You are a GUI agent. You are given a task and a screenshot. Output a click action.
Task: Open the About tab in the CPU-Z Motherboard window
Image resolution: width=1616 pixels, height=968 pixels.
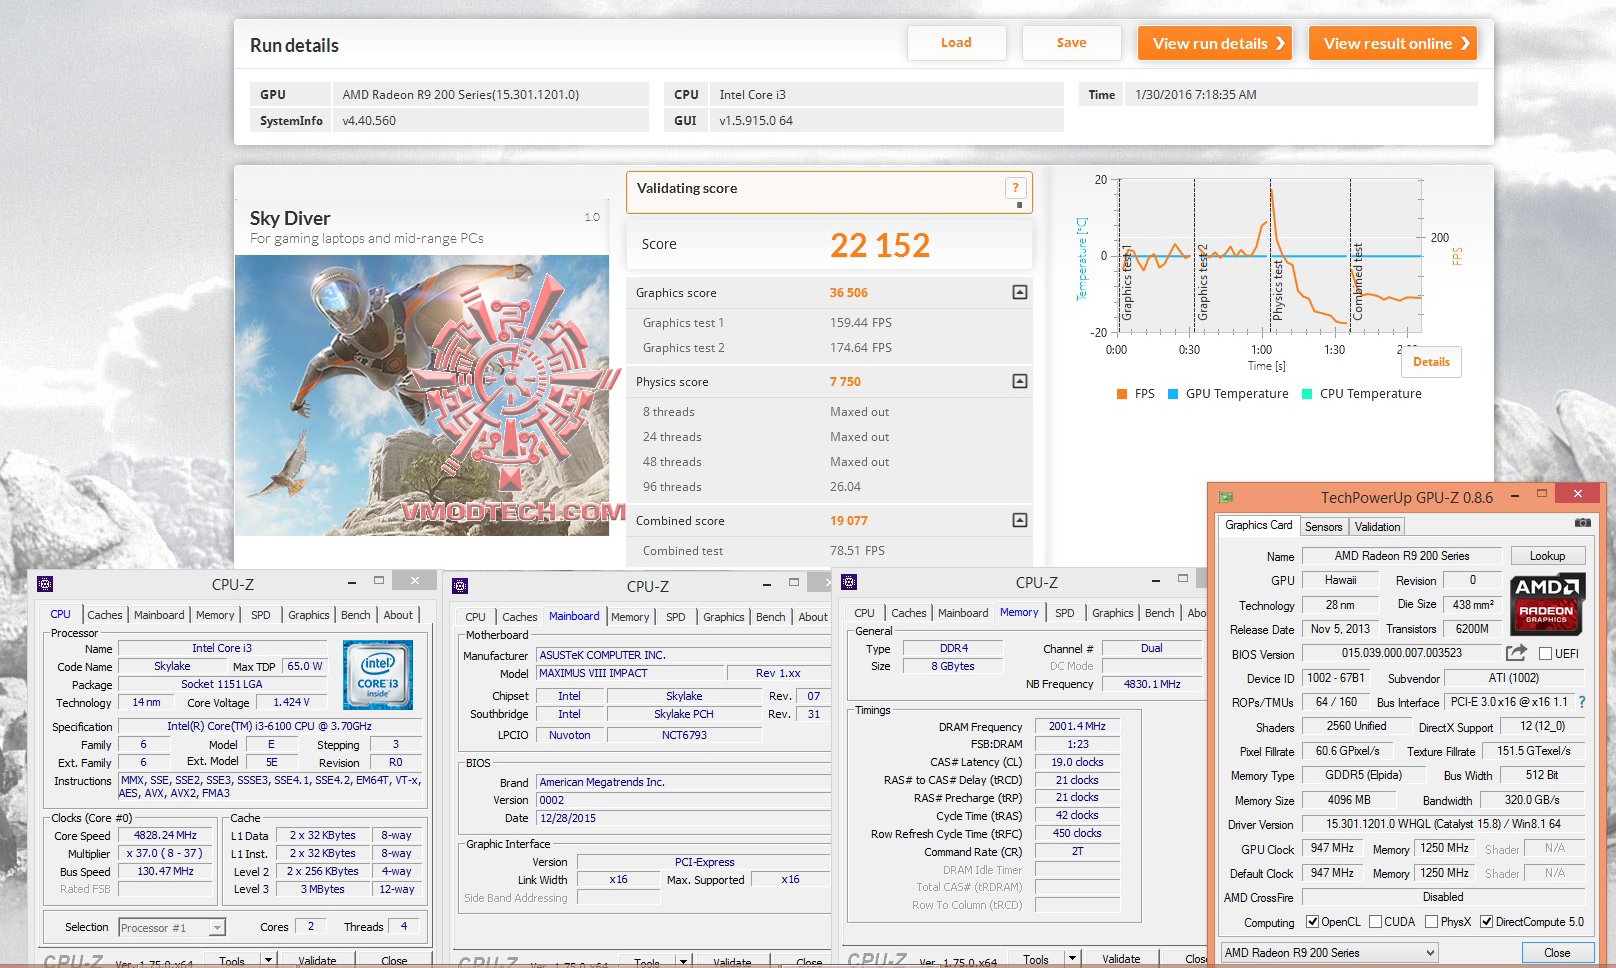(812, 617)
